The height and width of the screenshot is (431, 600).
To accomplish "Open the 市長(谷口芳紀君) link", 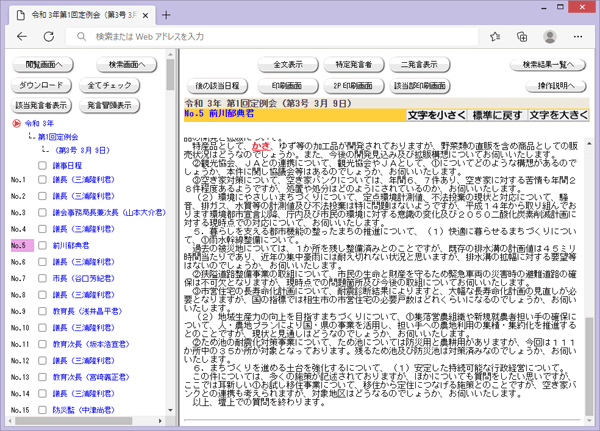I will 83,278.
